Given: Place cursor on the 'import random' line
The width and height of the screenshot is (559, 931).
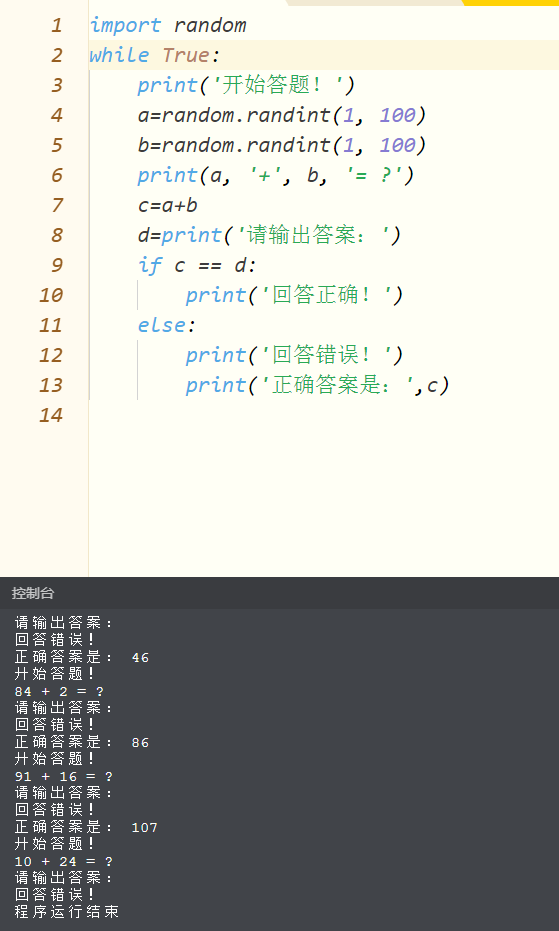Looking at the screenshot, I should (168, 26).
